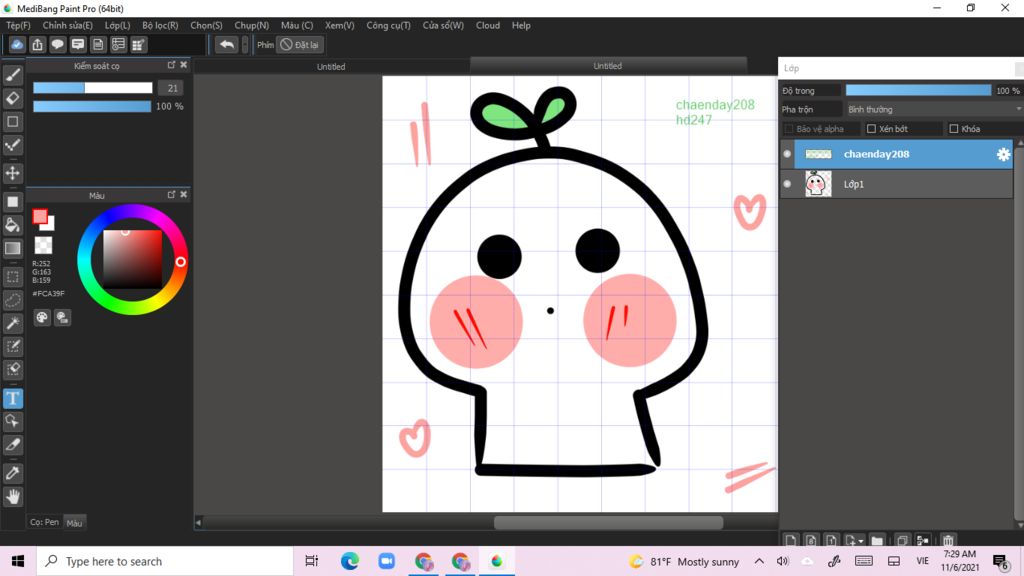Close the Màu color panel
The image size is (1024, 576).
click(184, 194)
